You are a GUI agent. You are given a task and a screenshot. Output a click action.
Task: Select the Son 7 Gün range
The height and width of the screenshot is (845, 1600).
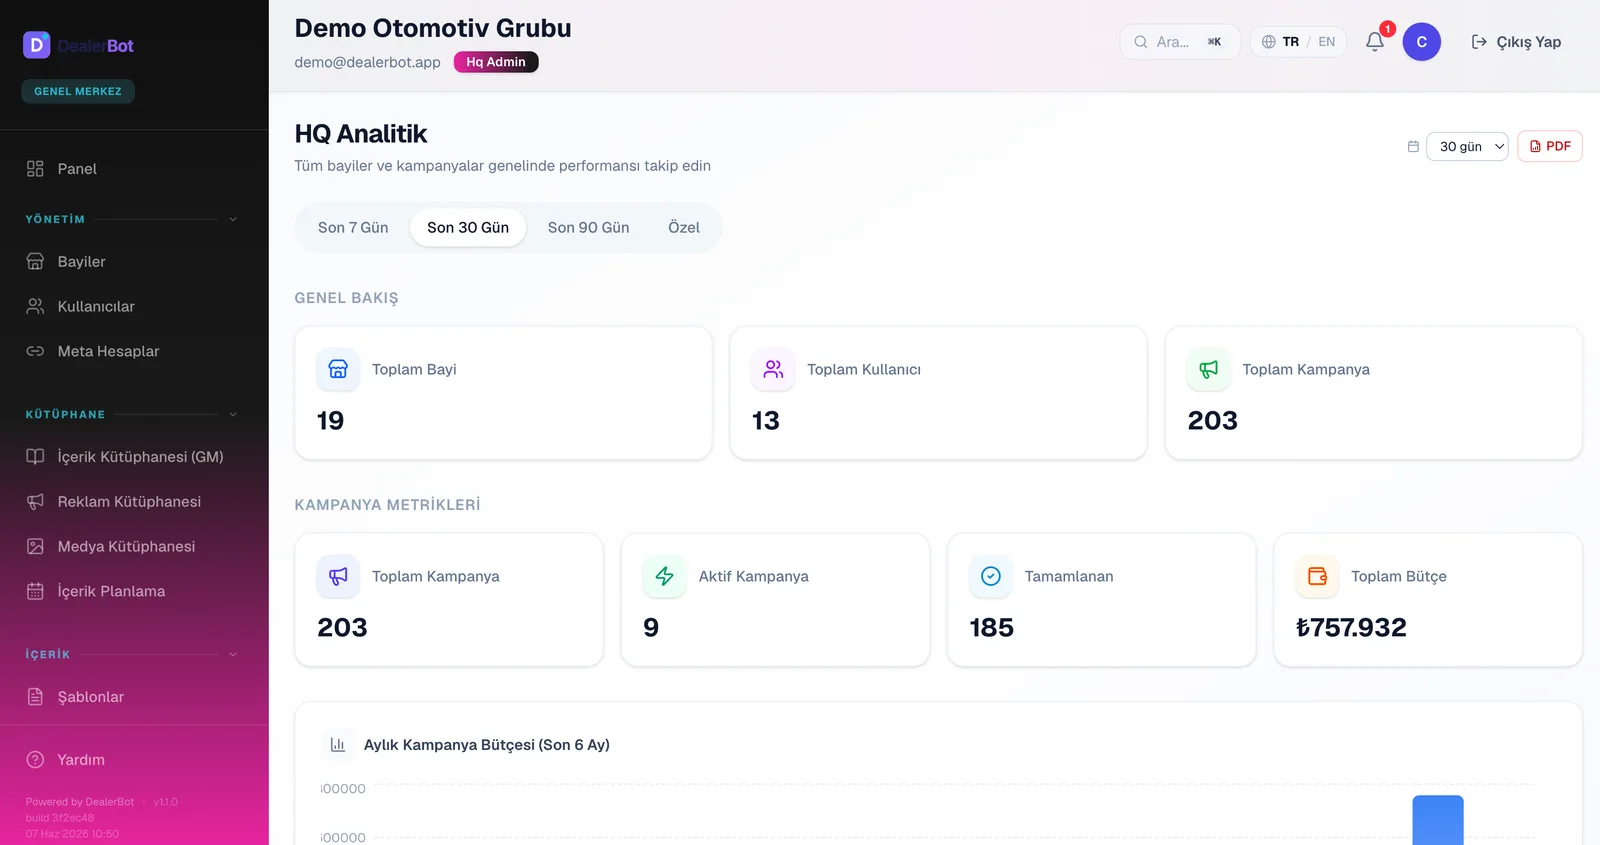[x=353, y=228]
